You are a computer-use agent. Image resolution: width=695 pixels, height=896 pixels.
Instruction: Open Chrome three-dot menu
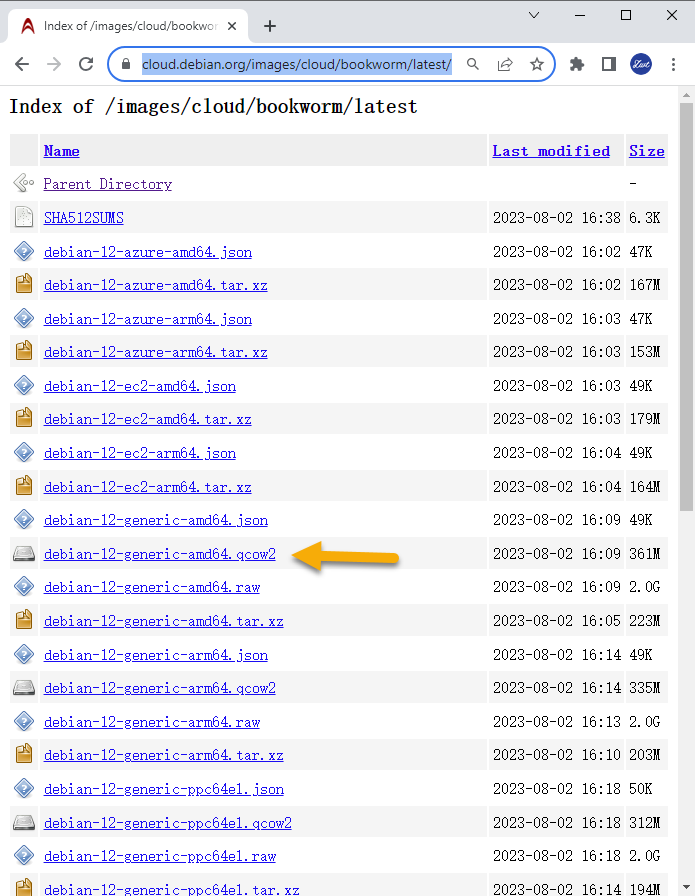[x=675, y=64]
